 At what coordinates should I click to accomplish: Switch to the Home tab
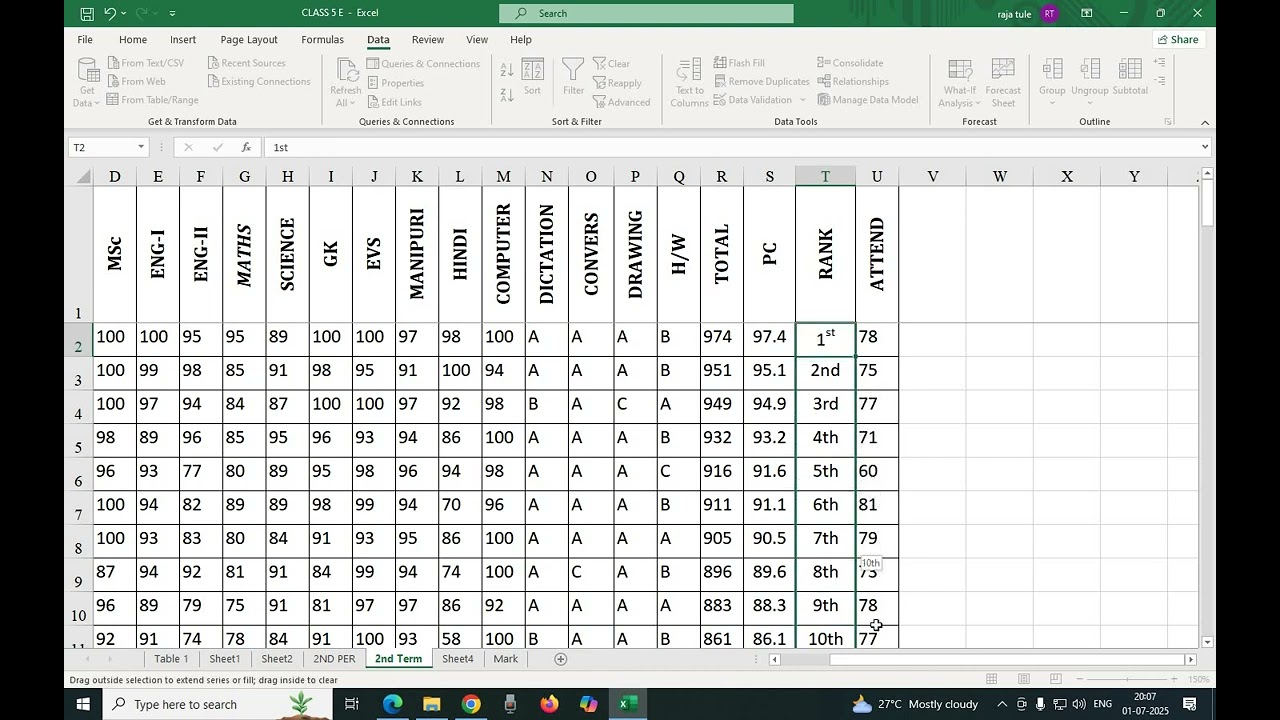click(x=133, y=39)
